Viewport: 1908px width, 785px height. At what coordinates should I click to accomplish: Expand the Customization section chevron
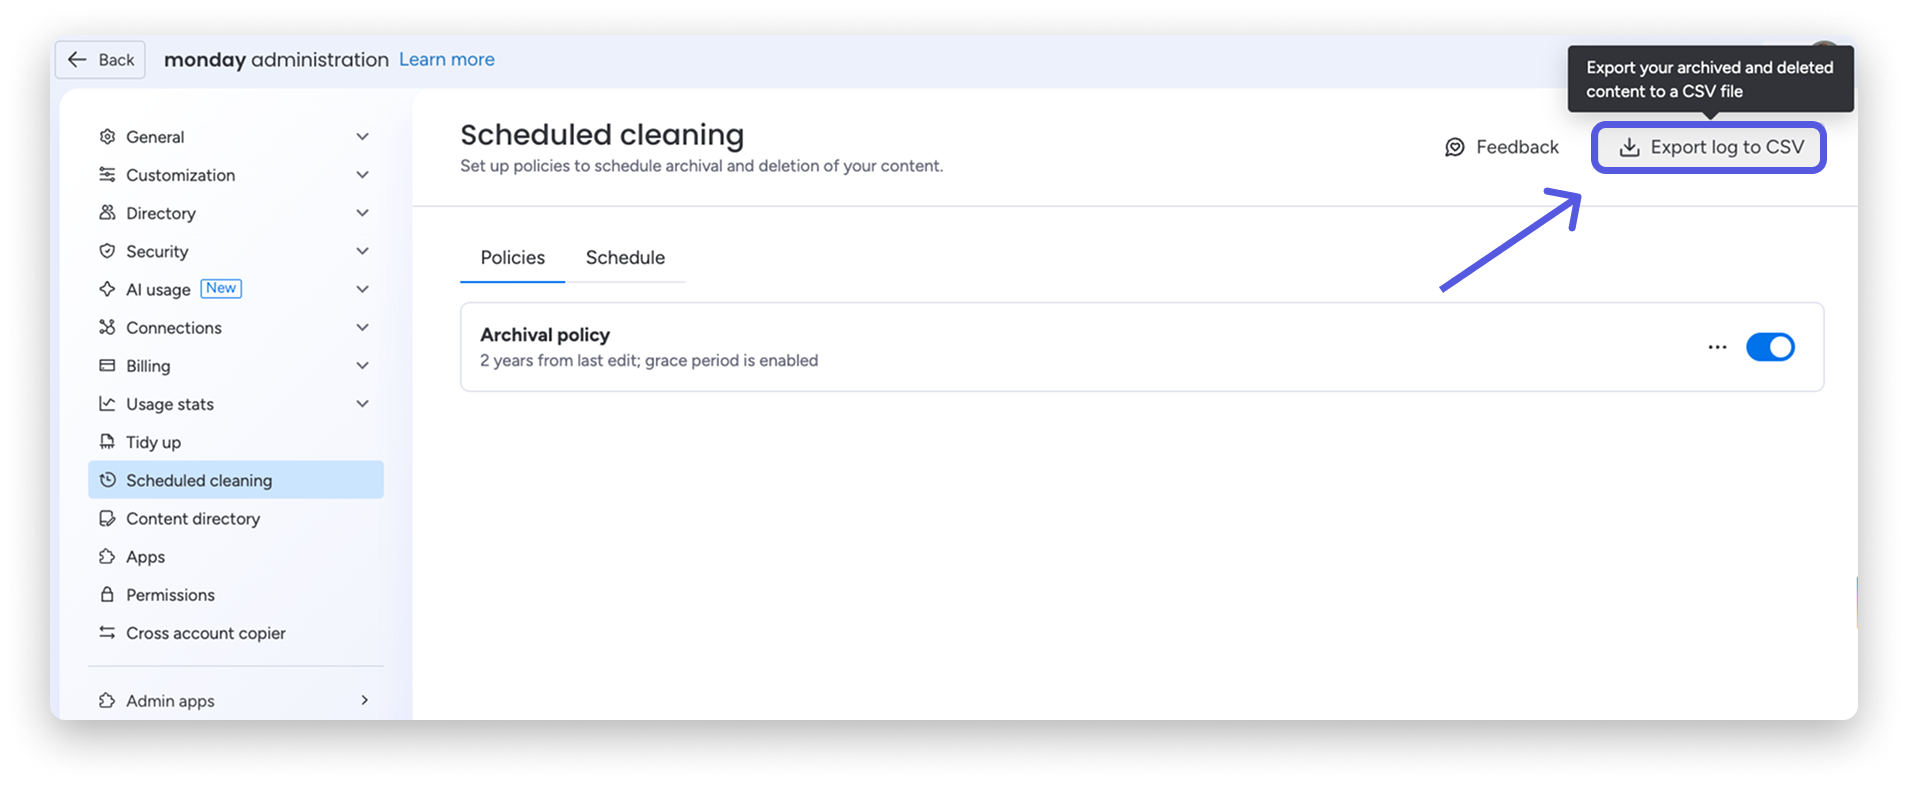[362, 175]
